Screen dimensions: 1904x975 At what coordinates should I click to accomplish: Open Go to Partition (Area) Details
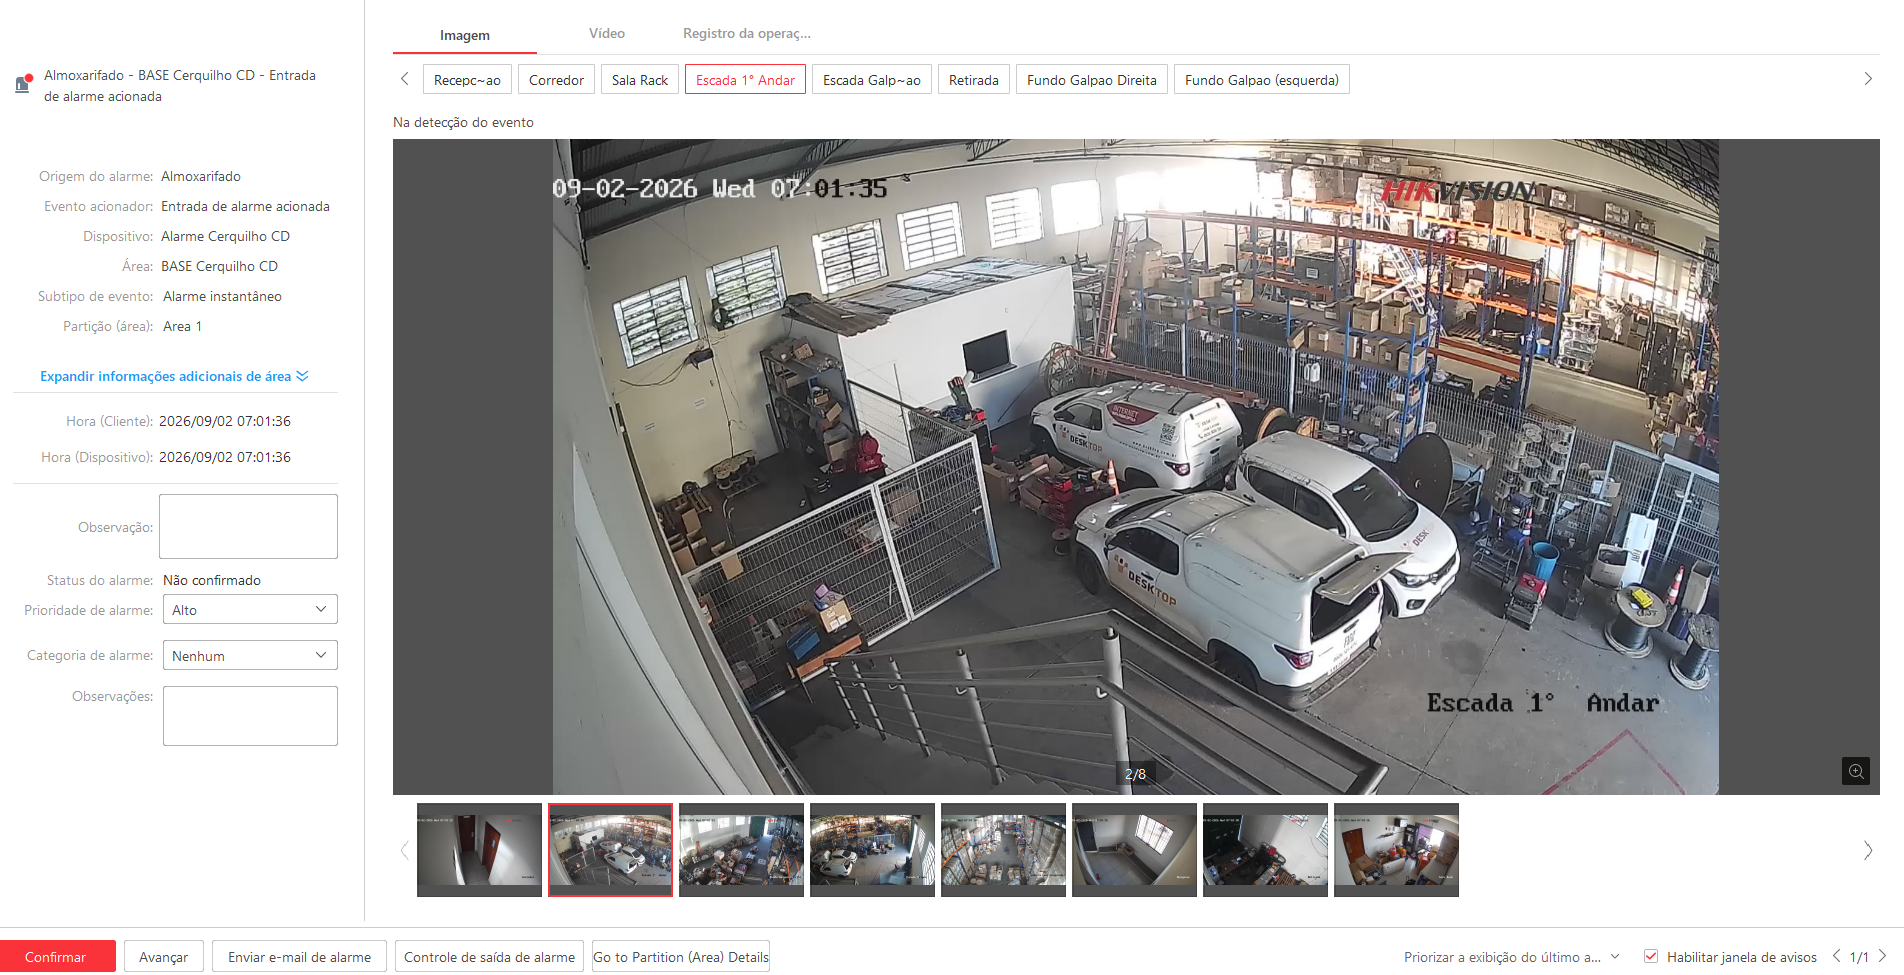point(681,957)
